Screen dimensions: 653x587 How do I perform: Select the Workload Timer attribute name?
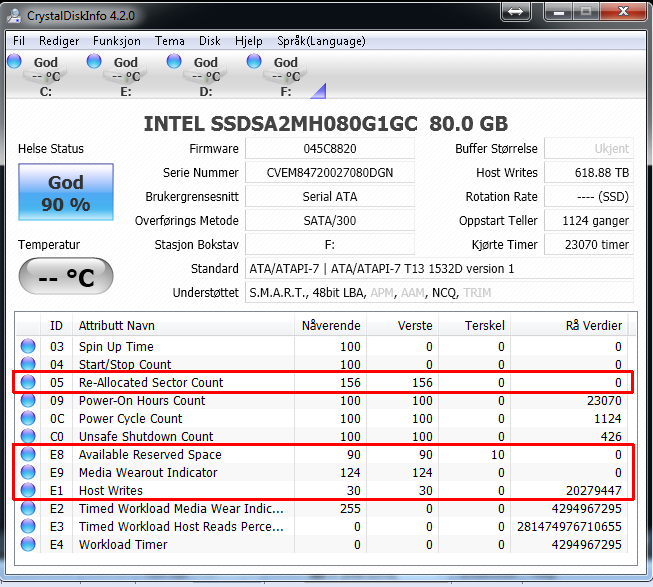(x=123, y=545)
